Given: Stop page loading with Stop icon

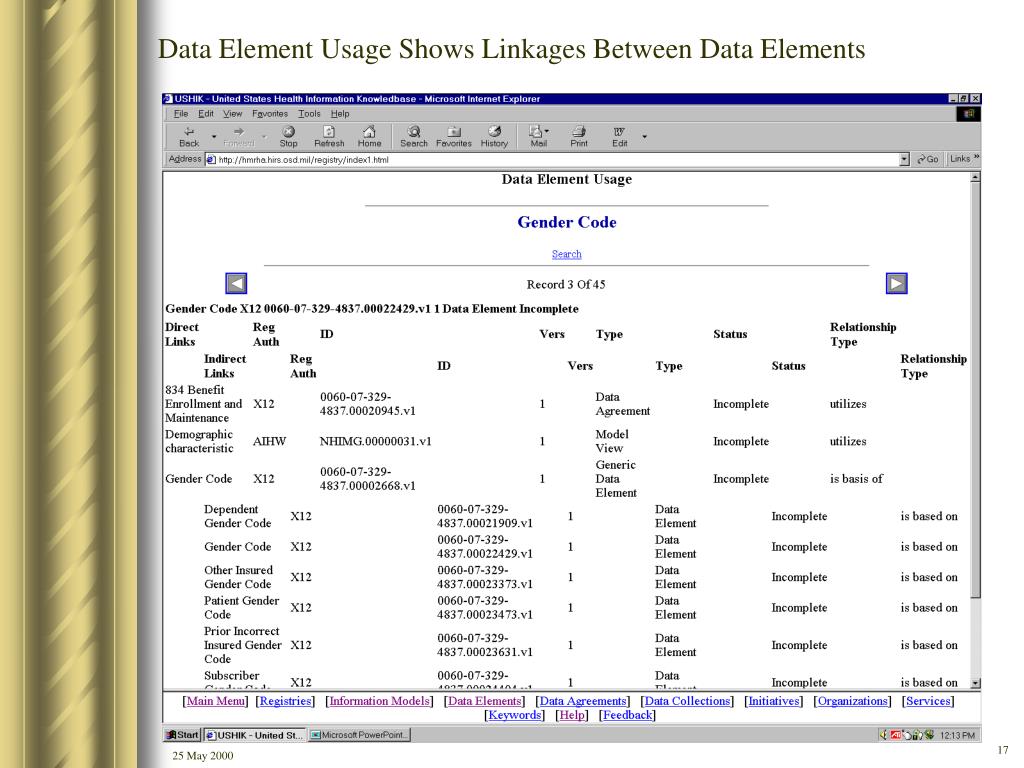Looking at the screenshot, I should [288, 136].
